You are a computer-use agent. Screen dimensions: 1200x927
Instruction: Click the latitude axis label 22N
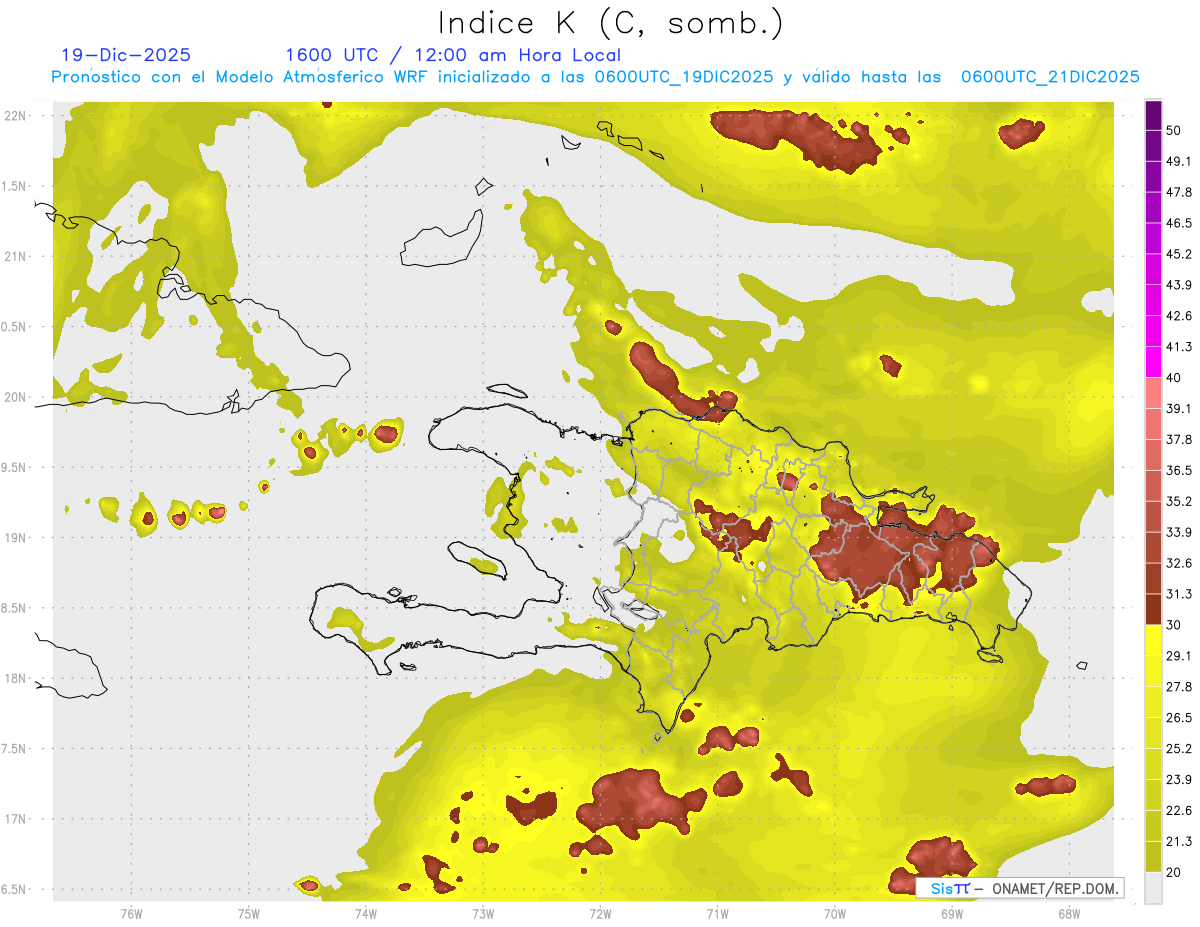pos(15,116)
